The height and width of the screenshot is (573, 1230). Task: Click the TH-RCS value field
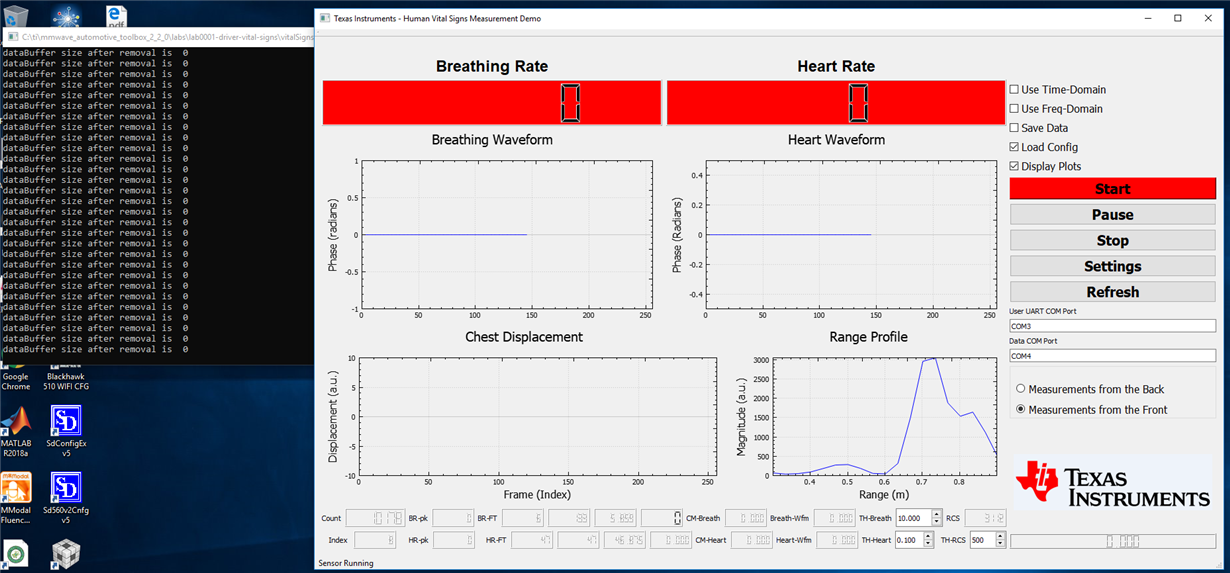pyautogui.click(x=980, y=540)
